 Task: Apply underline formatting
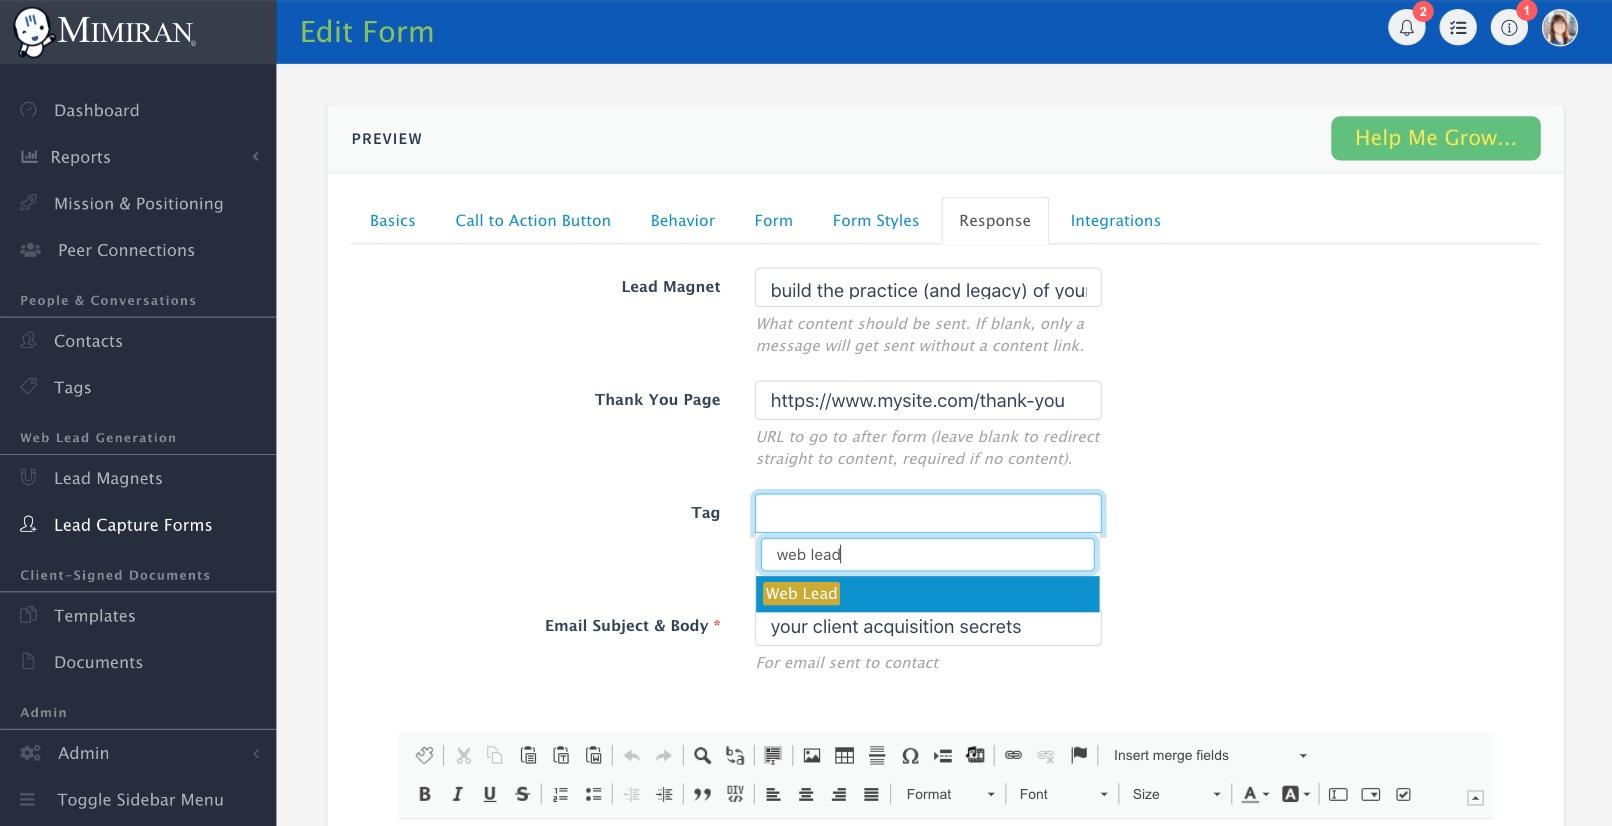coord(490,794)
